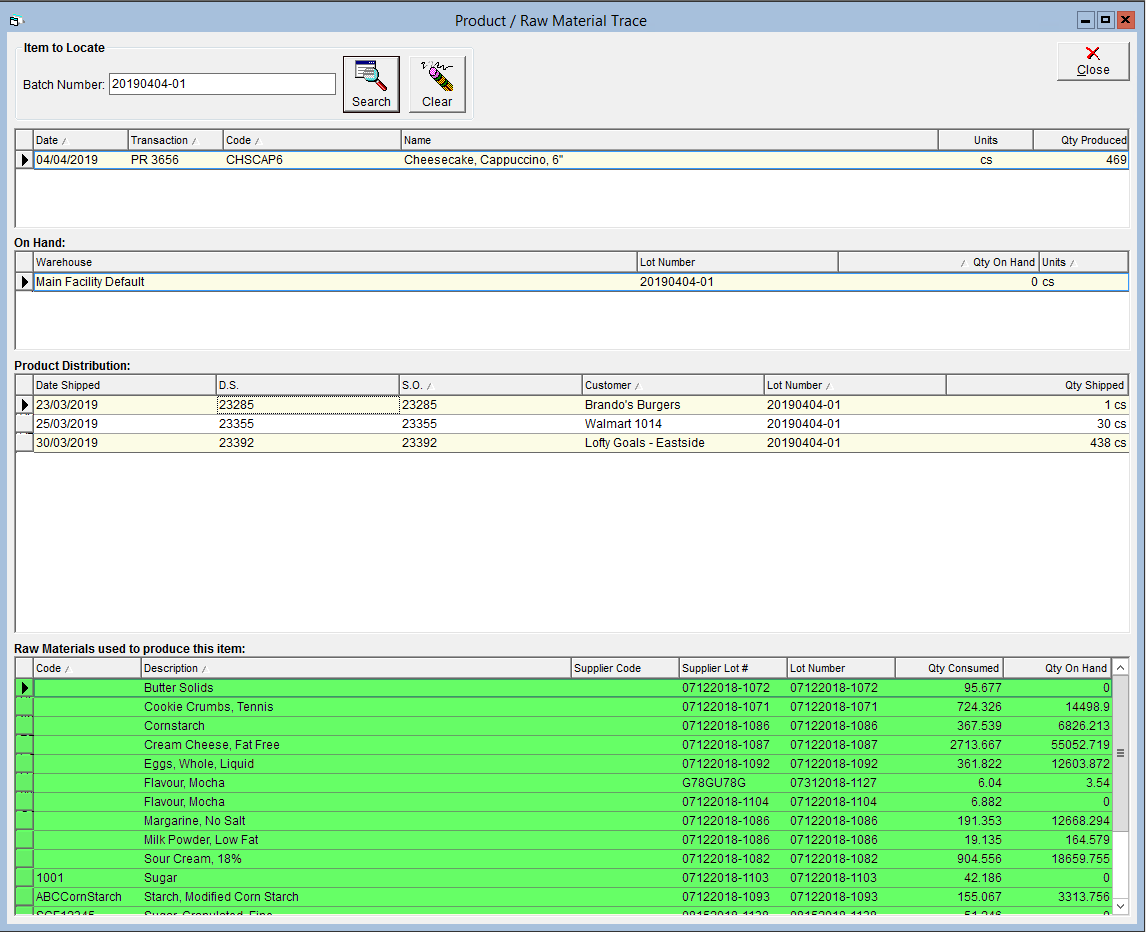
Task: Click the CHSCAP6 code cell
Action: coord(312,160)
